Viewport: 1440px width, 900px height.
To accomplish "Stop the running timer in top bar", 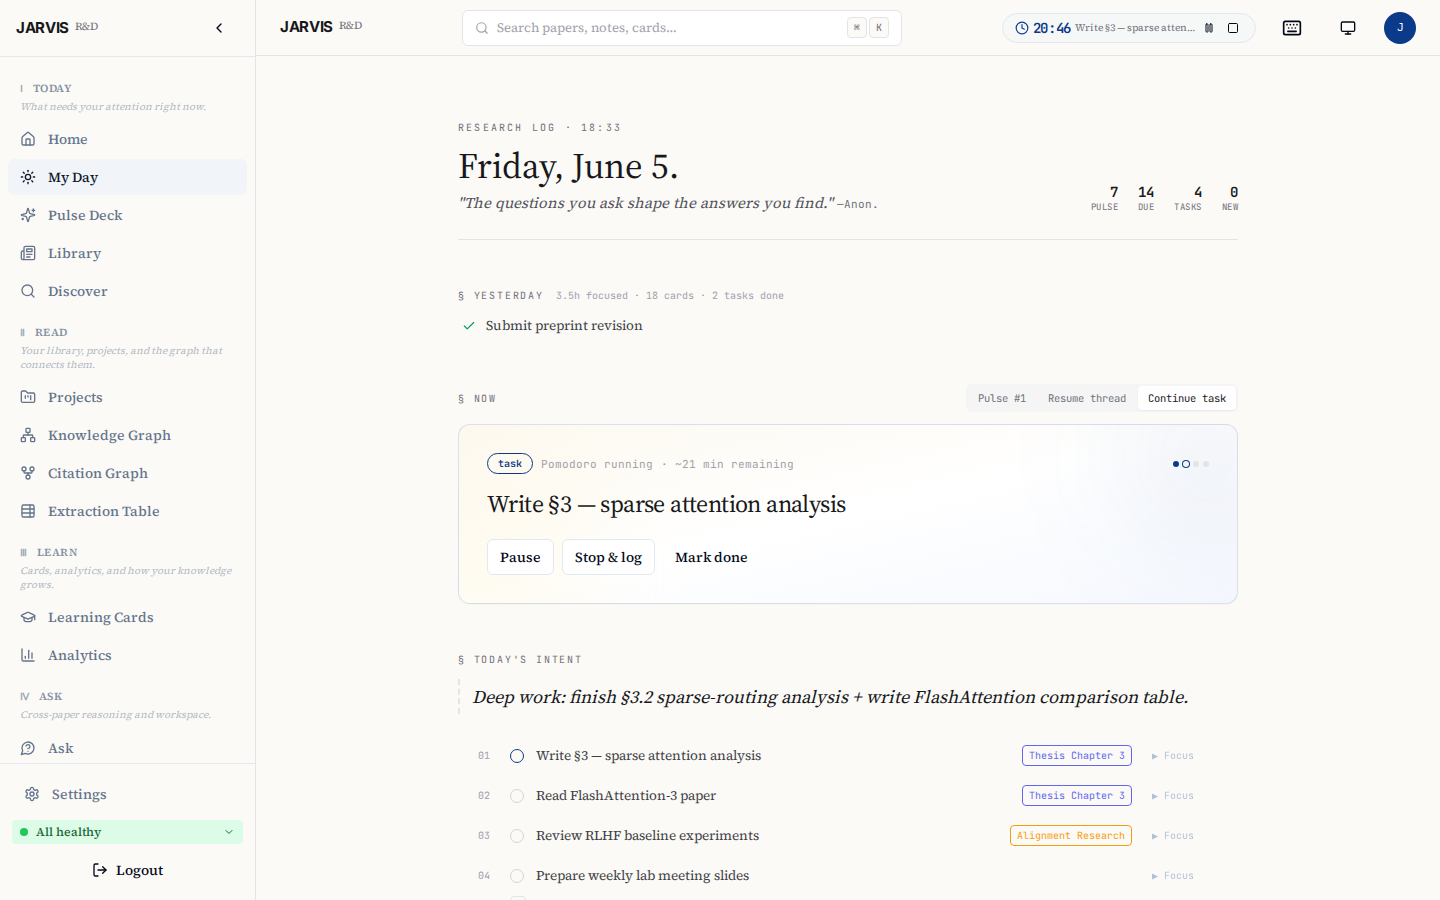I will point(1233,28).
